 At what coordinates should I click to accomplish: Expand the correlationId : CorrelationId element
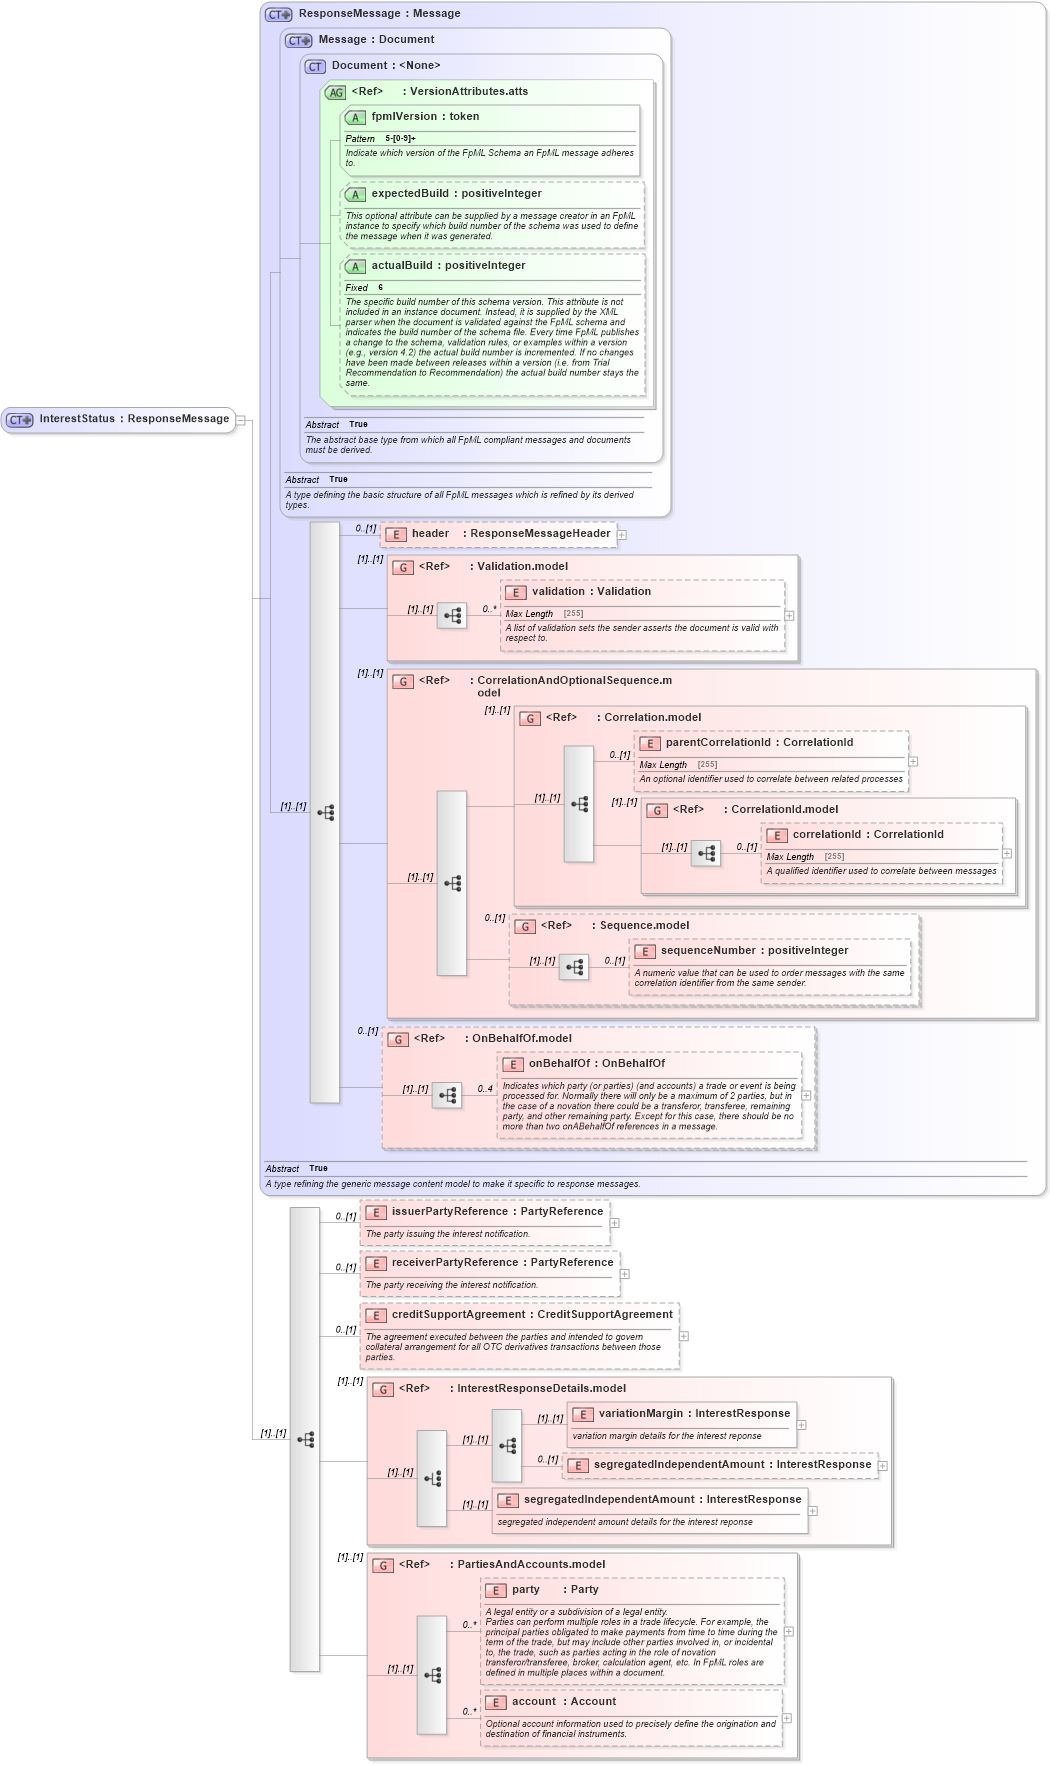point(1007,854)
